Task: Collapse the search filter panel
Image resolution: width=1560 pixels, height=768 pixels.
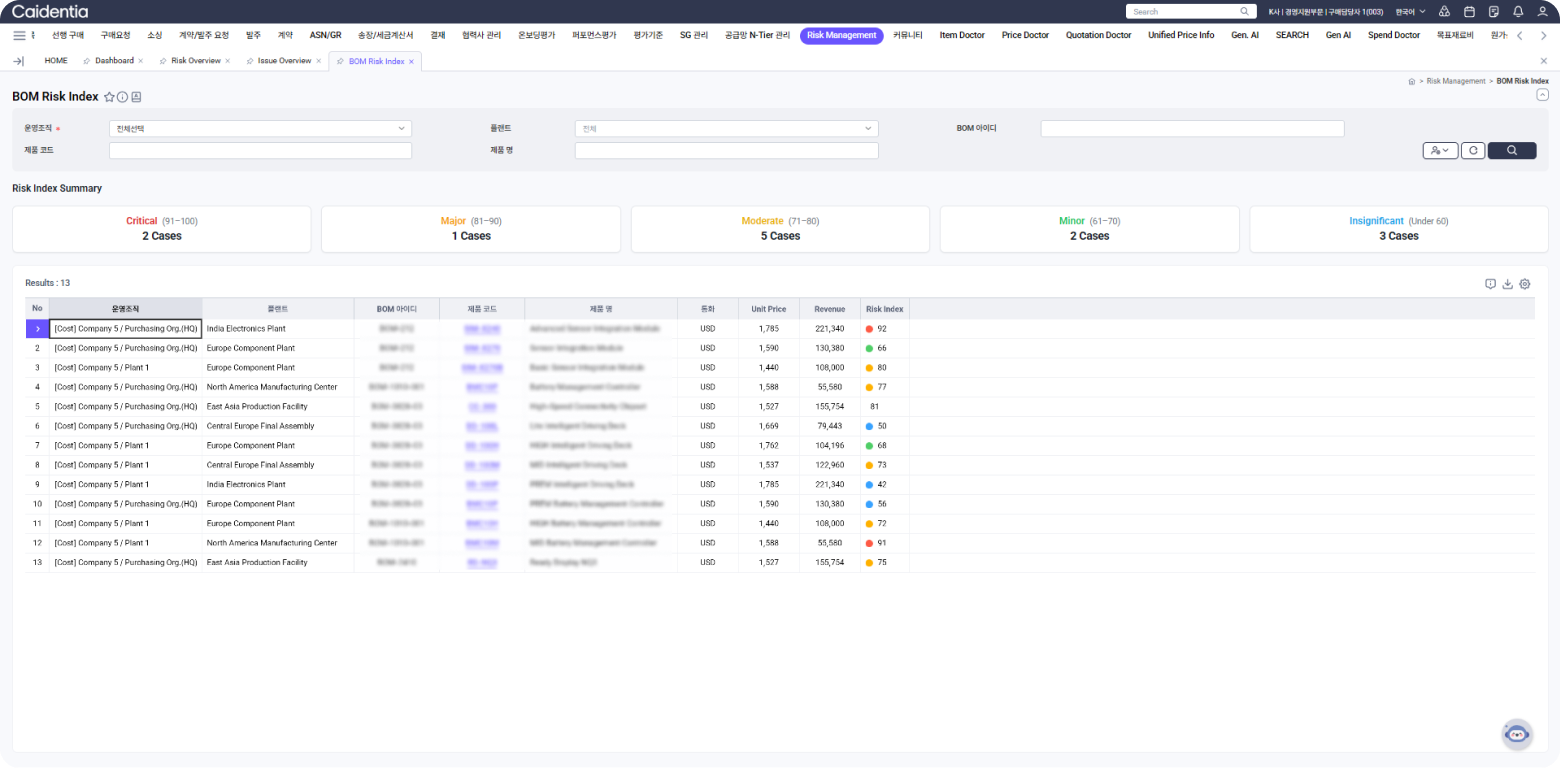Action: click(1542, 95)
